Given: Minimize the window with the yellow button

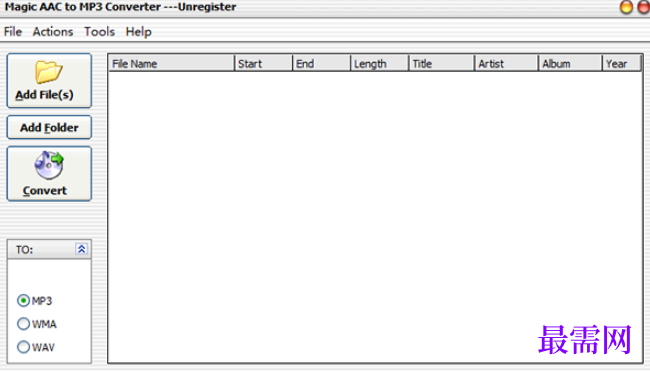Looking at the screenshot, I should click(x=626, y=7).
